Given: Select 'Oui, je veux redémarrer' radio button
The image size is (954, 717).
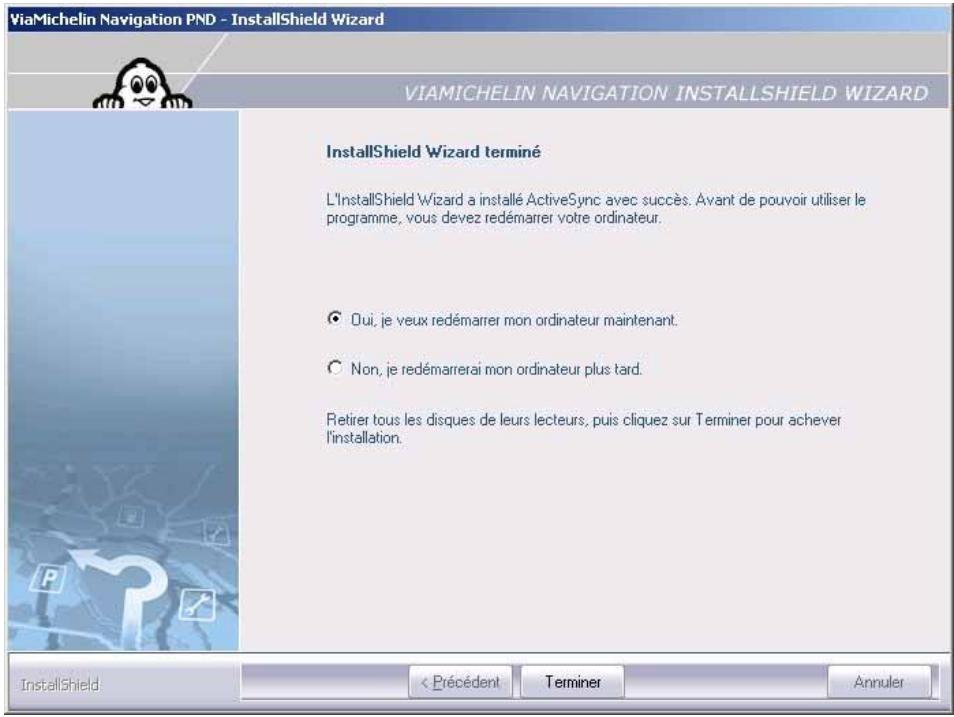Looking at the screenshot, I should tap(335, 318).
